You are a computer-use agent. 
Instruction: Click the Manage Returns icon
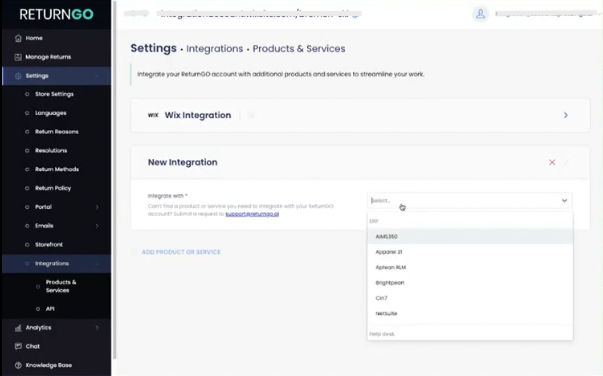[x=18, y=57]
